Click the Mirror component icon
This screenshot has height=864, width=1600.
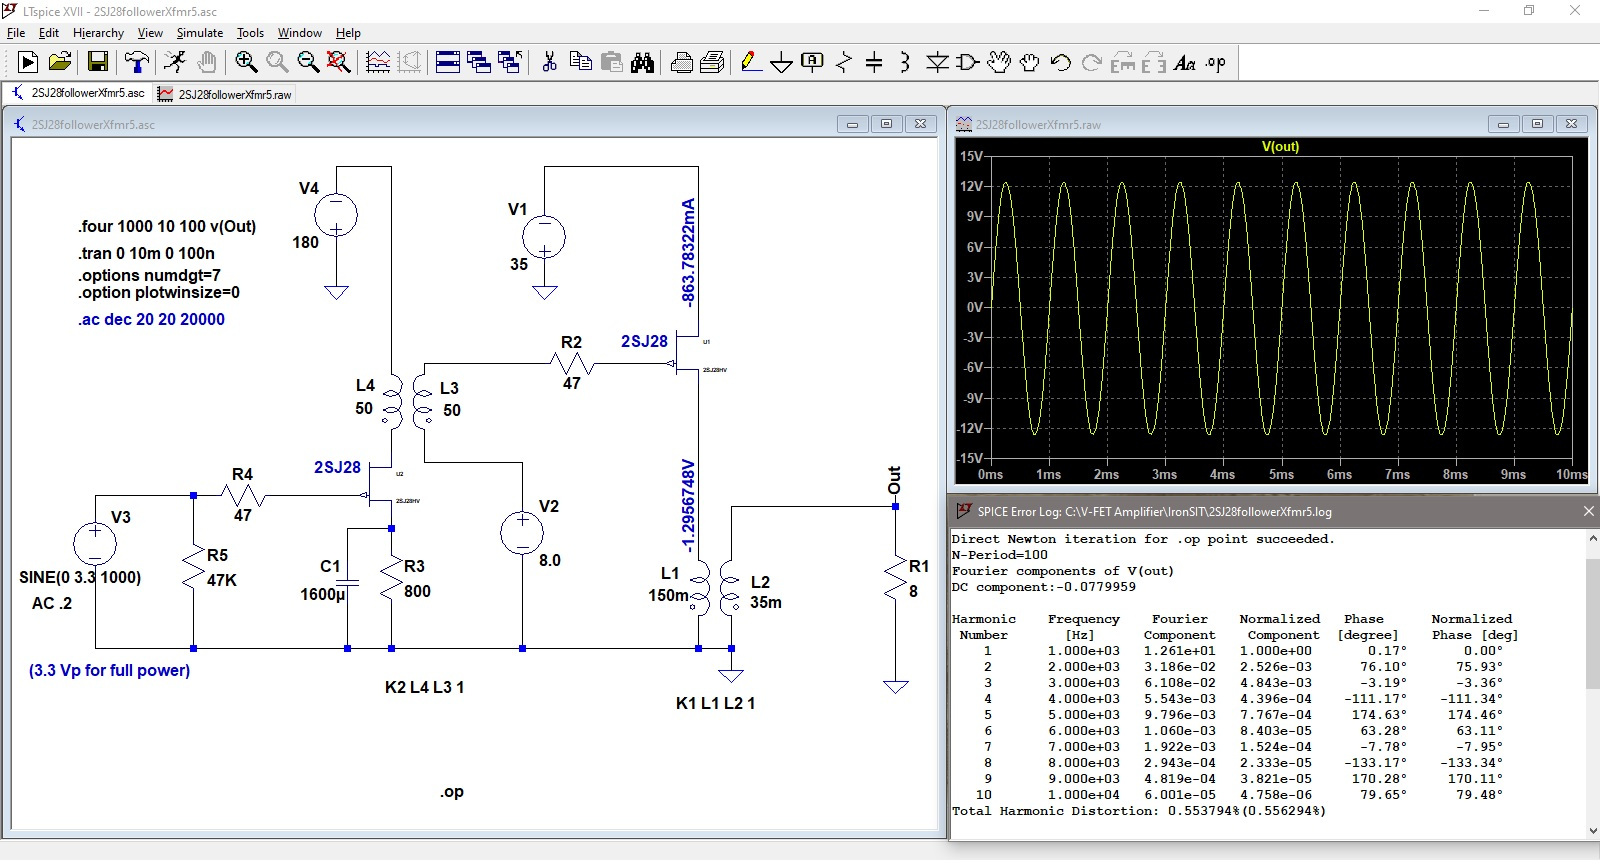click(x=1154, y=63)
